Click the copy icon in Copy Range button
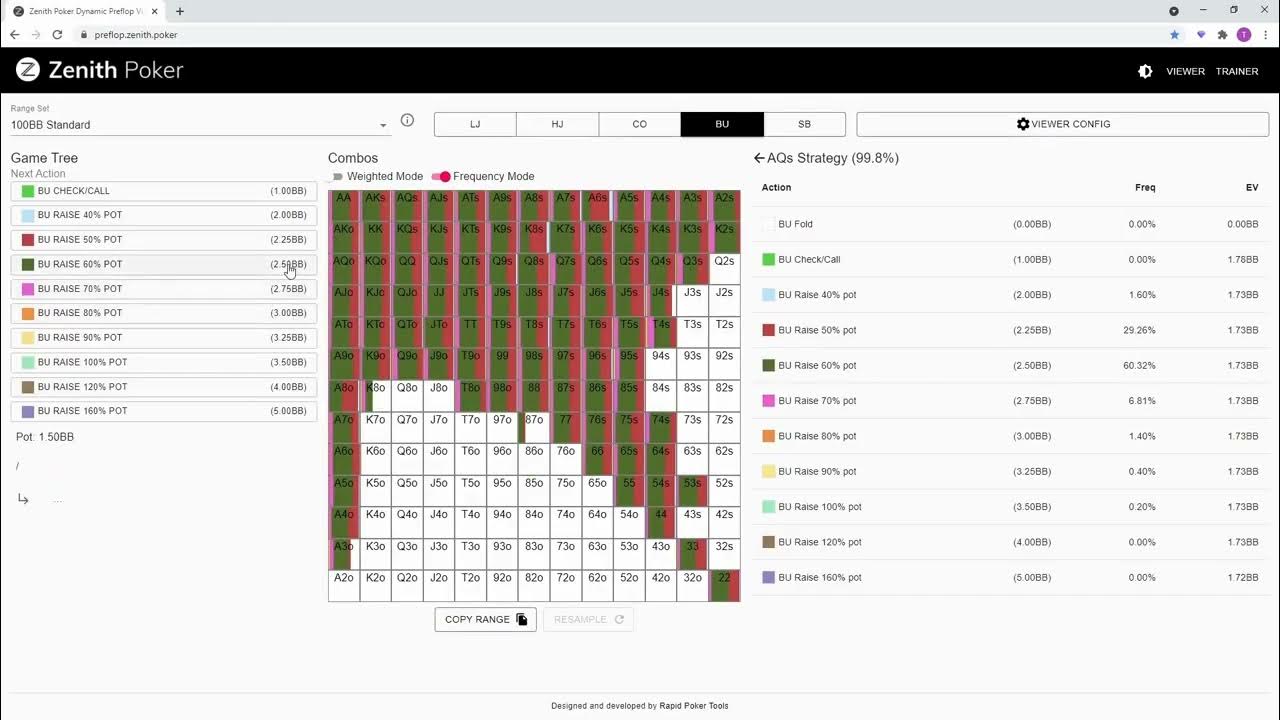 [x=522, y=619]
